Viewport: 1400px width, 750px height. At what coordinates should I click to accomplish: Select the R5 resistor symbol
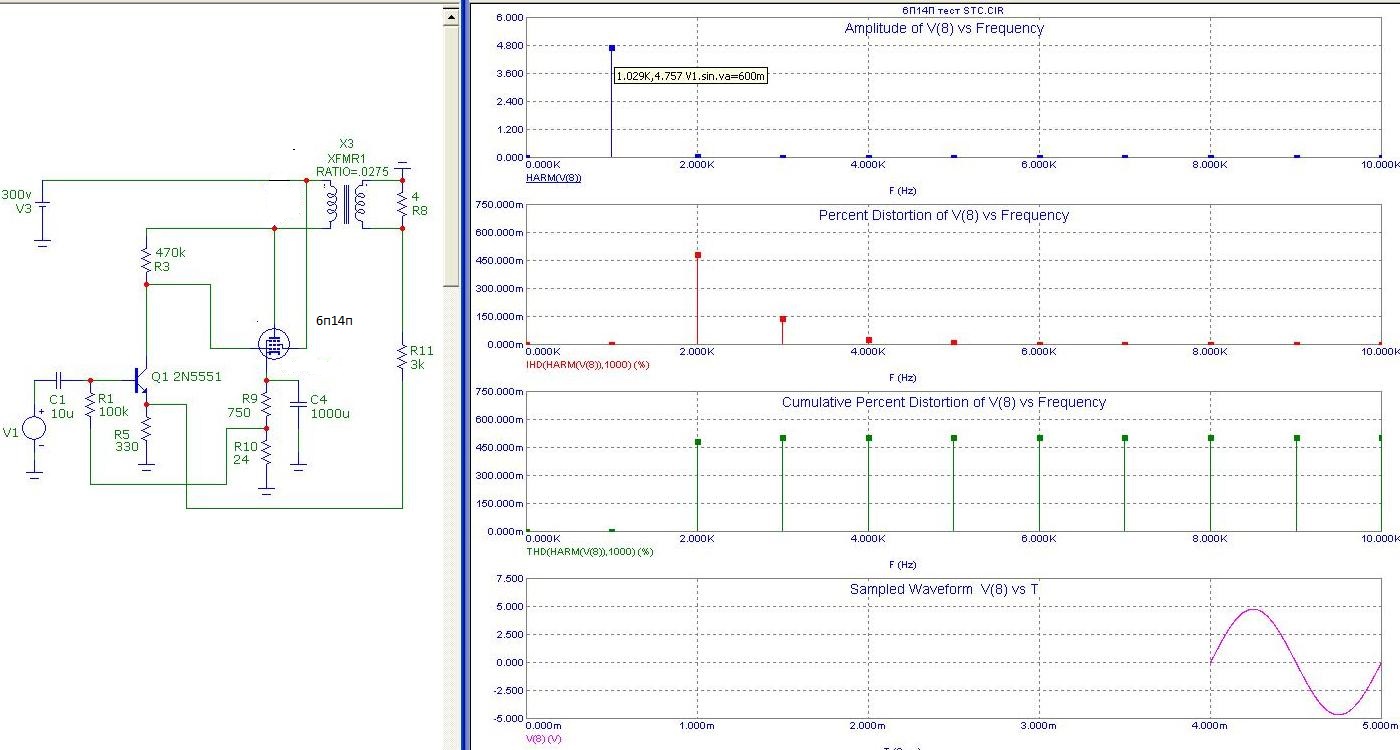coord(146,430)
